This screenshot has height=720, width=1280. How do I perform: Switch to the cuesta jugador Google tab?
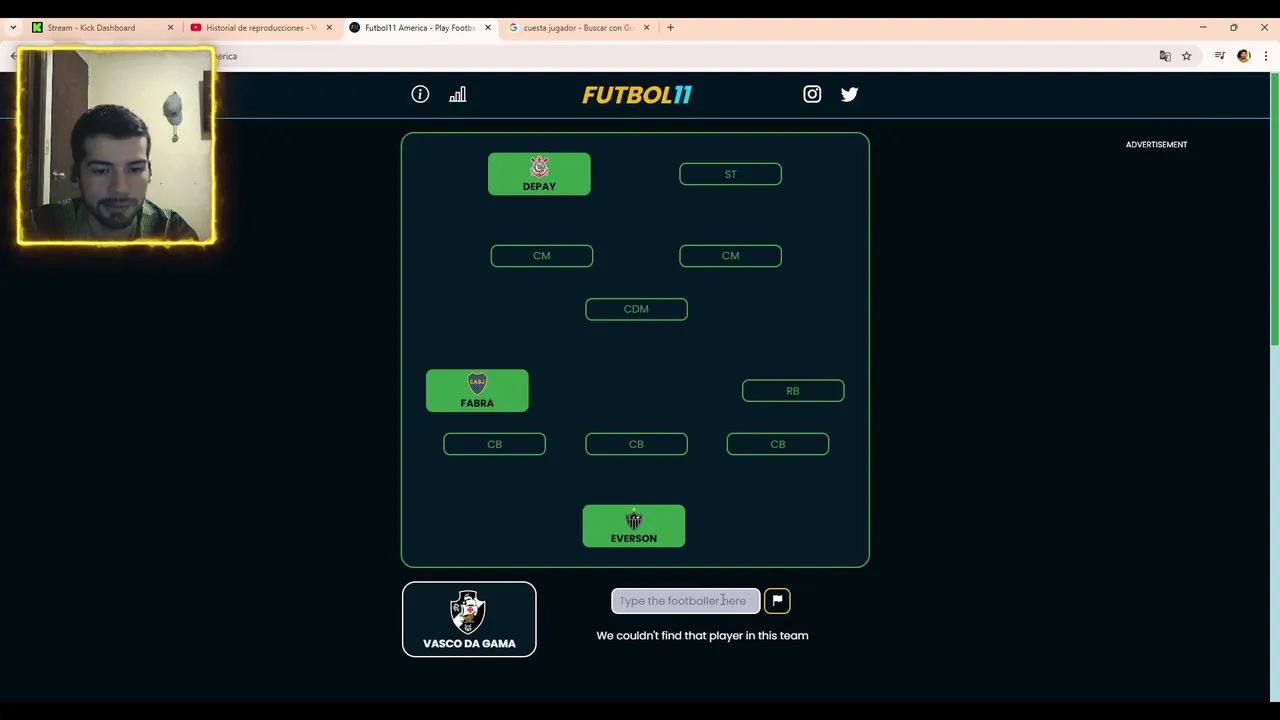click(x=578, y=27)
